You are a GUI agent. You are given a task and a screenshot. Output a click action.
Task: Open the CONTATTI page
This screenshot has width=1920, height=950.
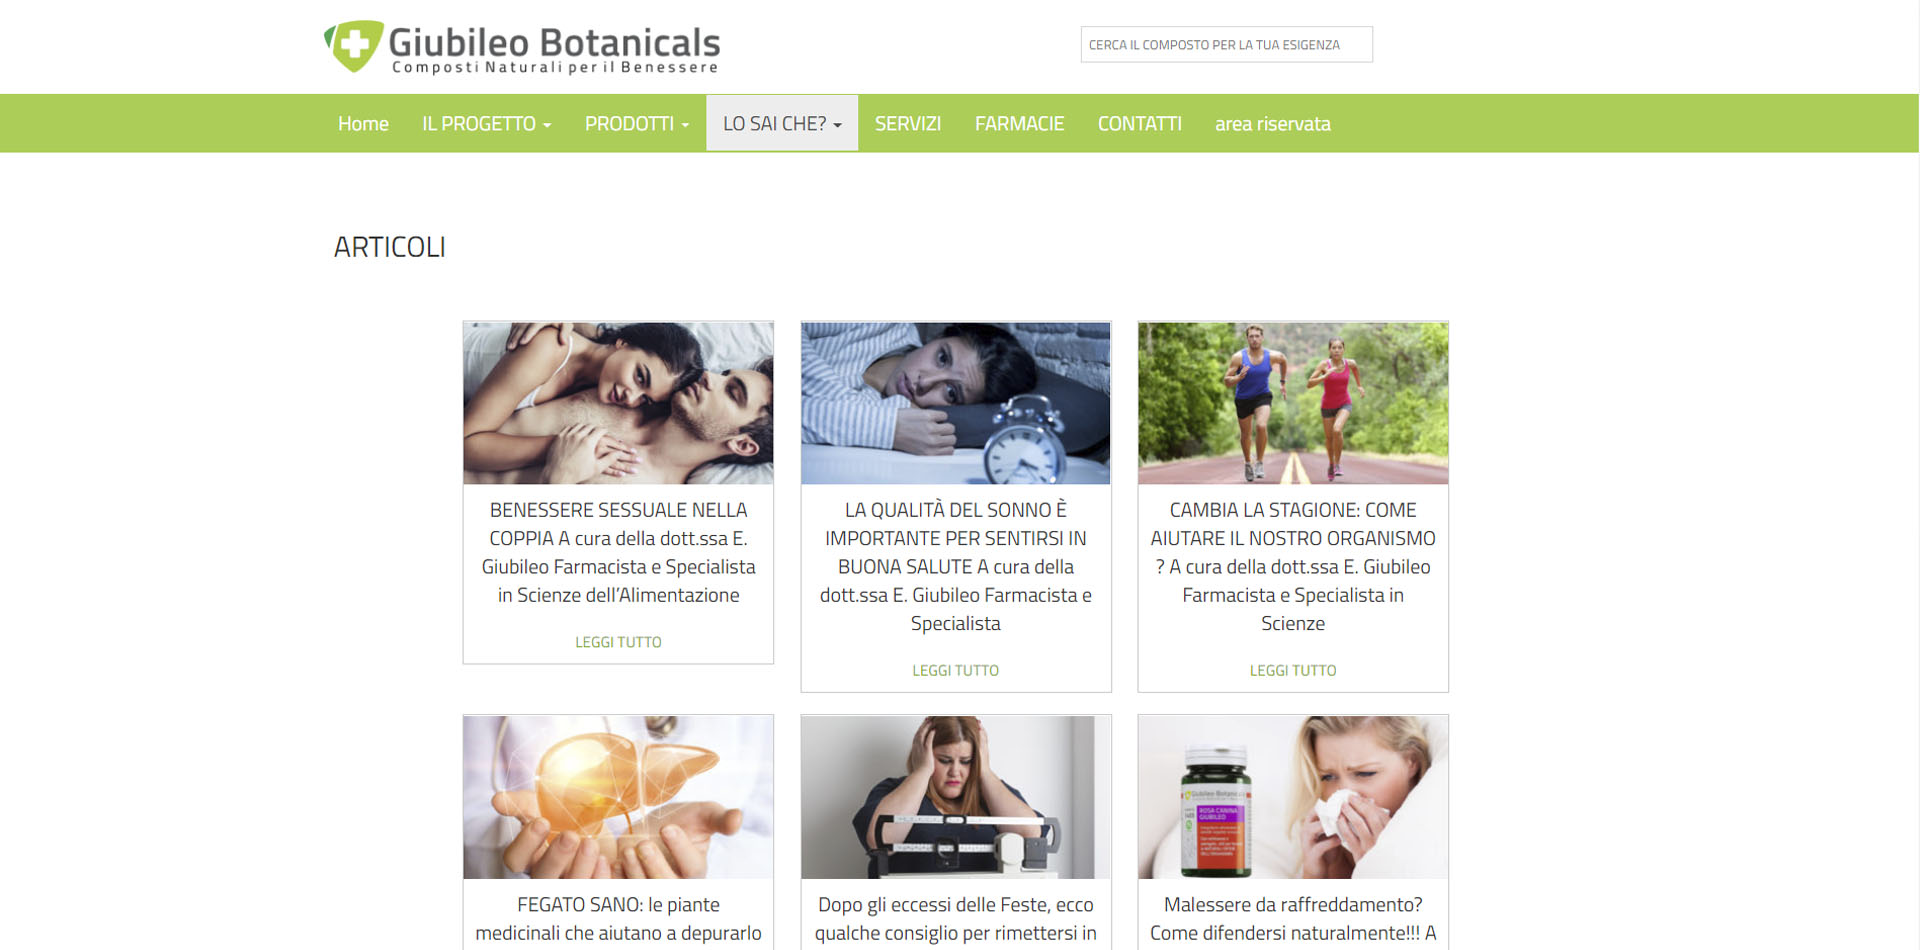pos(1139,124)
